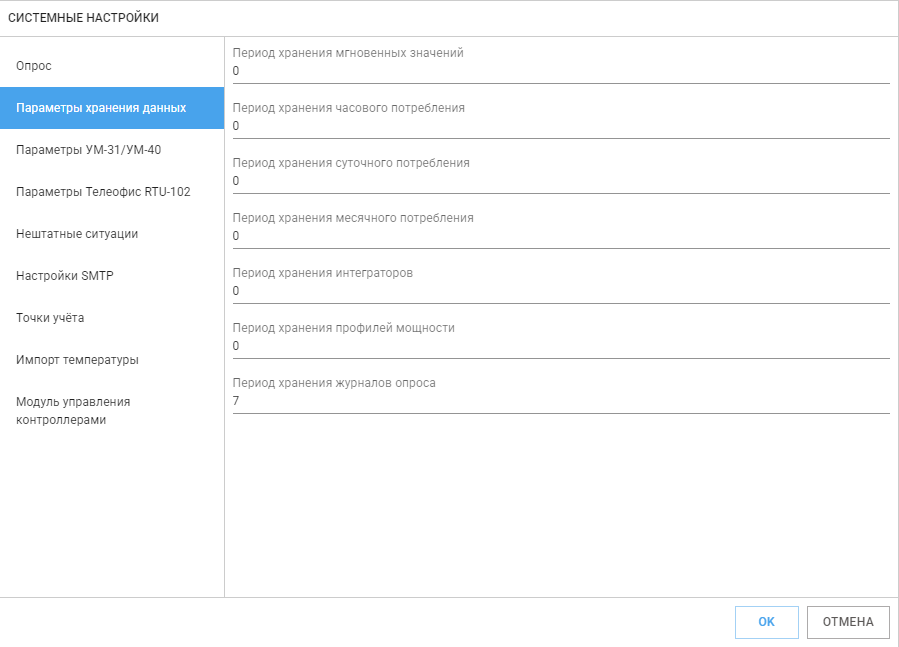899x647 pixels.
Task: Open the Точки учёта section
Action: click(112, 318)
